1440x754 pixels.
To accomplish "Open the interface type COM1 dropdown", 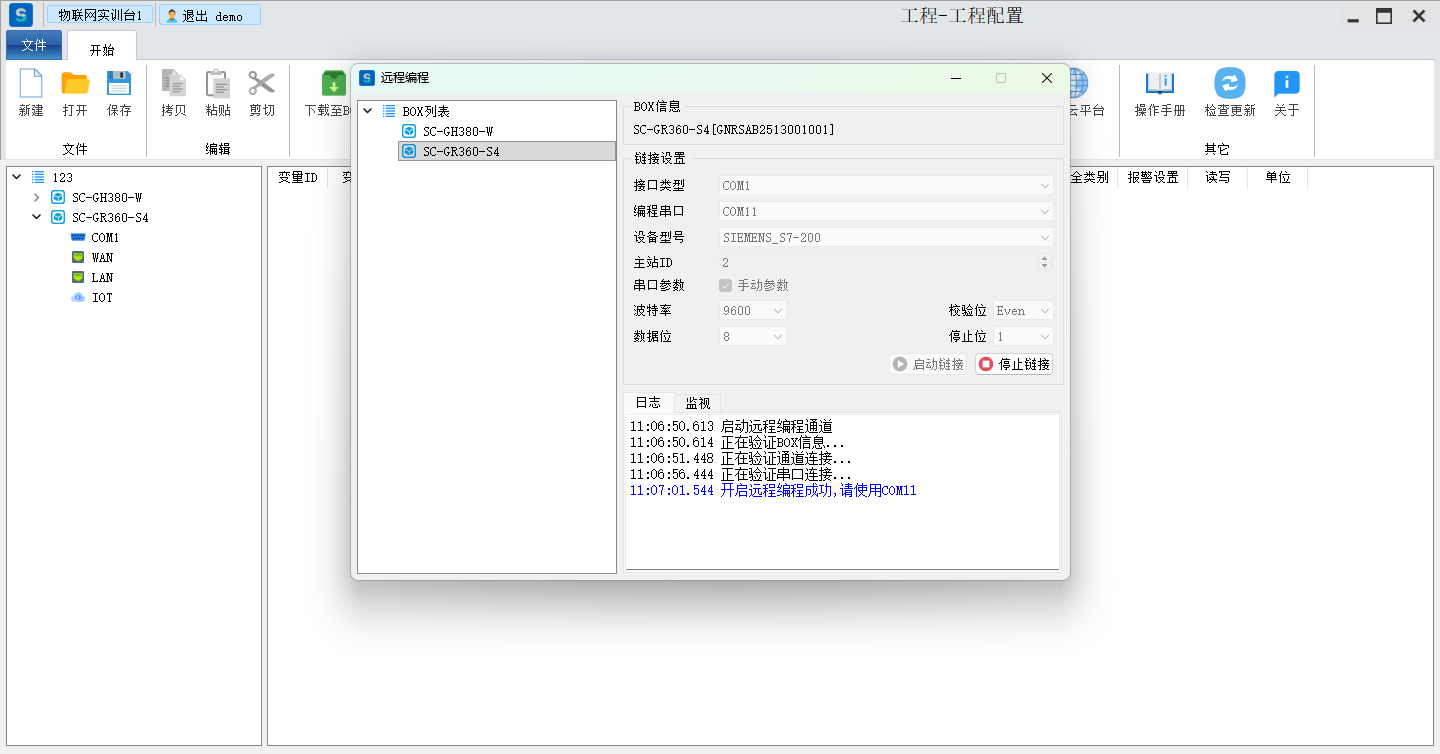I will pyautogui.click(x=886, y=186).
